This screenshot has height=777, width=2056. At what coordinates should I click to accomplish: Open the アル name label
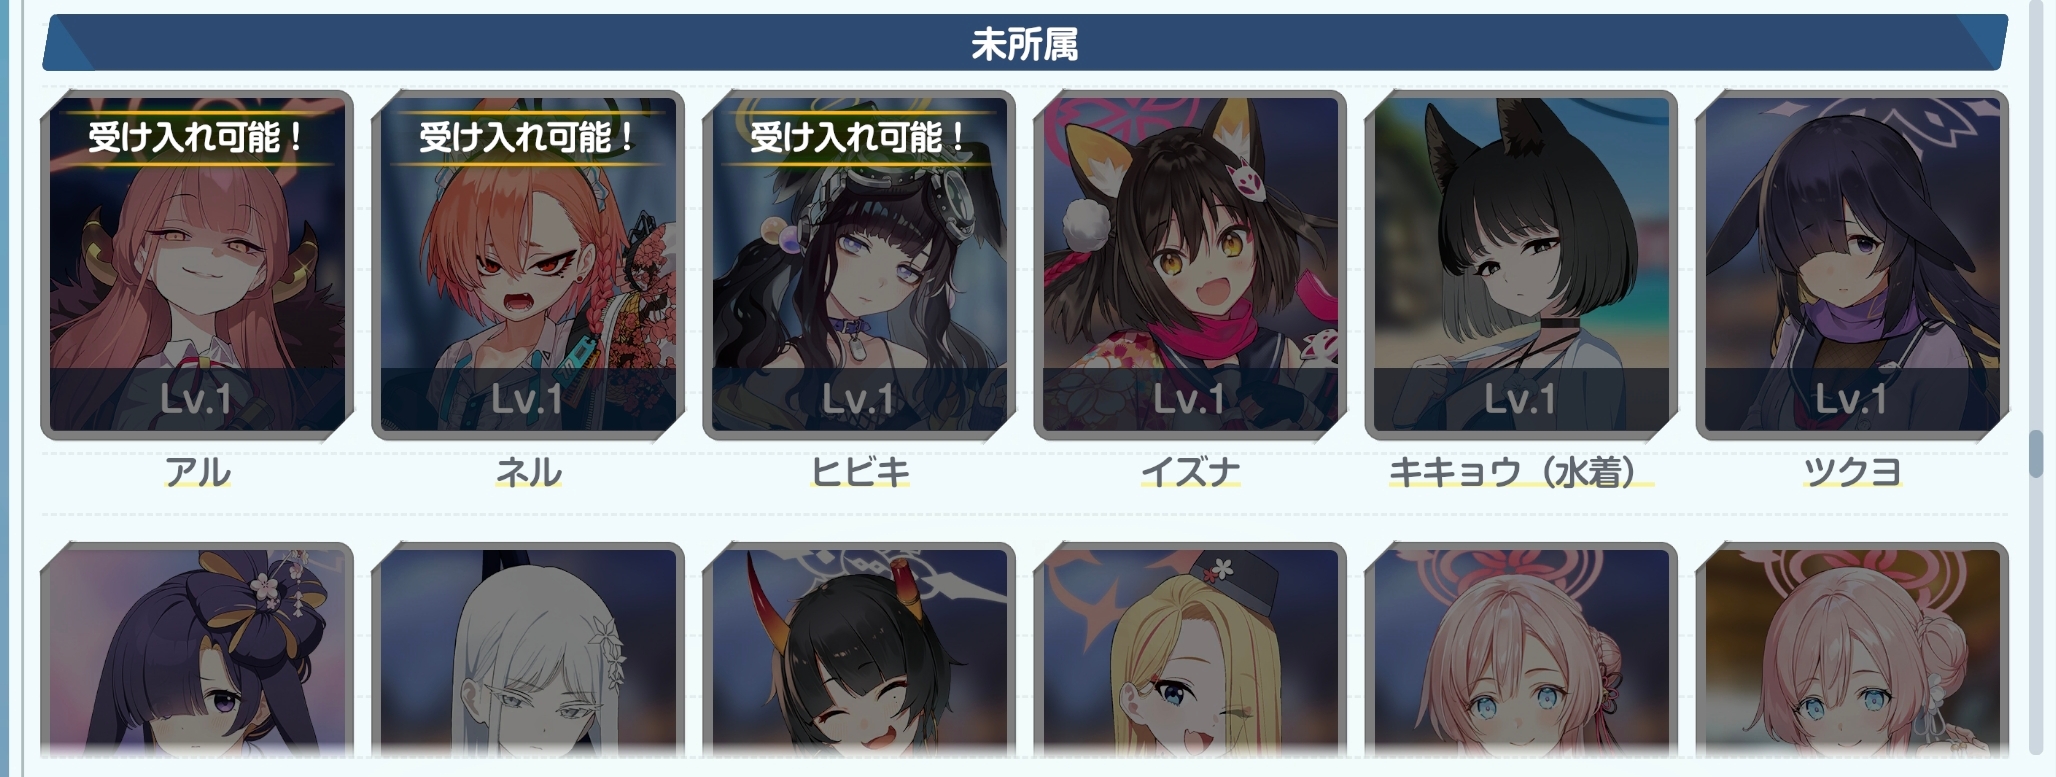pyautogui.click(x=197, y=472)
